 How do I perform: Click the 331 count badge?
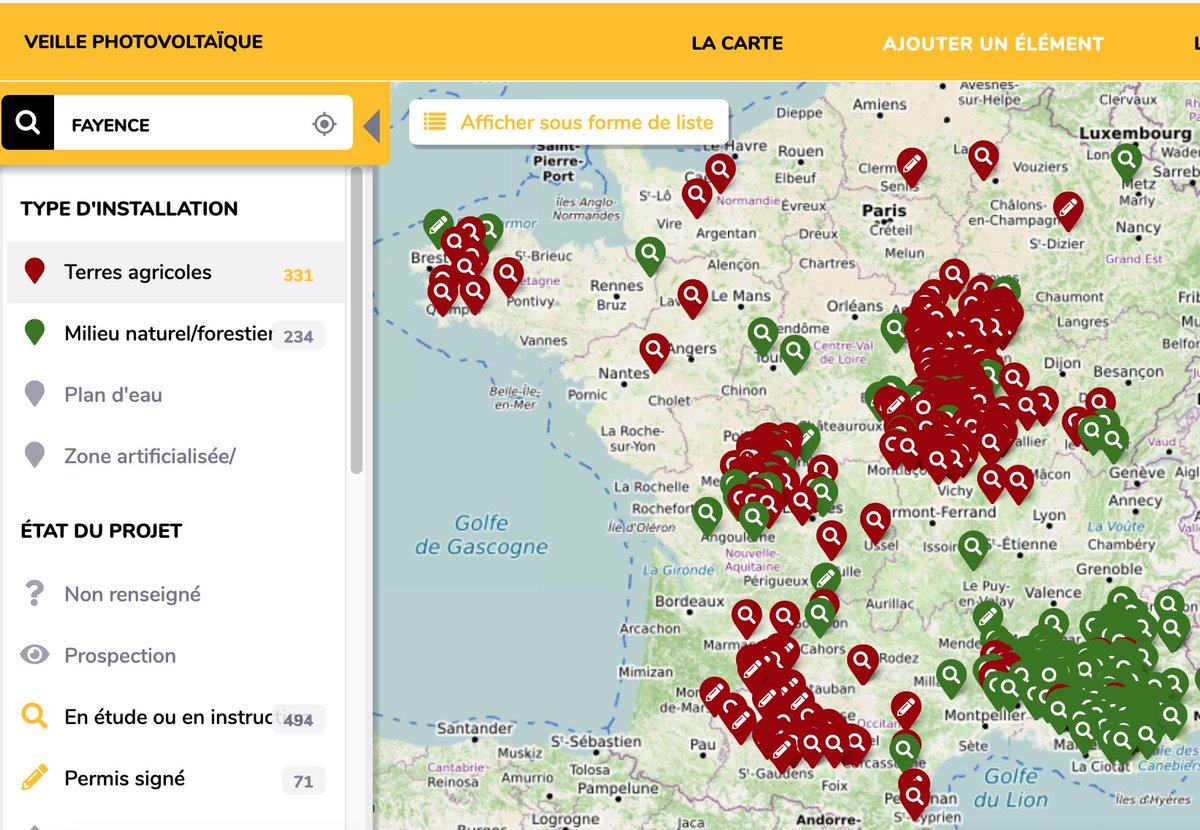(x=298, y=274)
